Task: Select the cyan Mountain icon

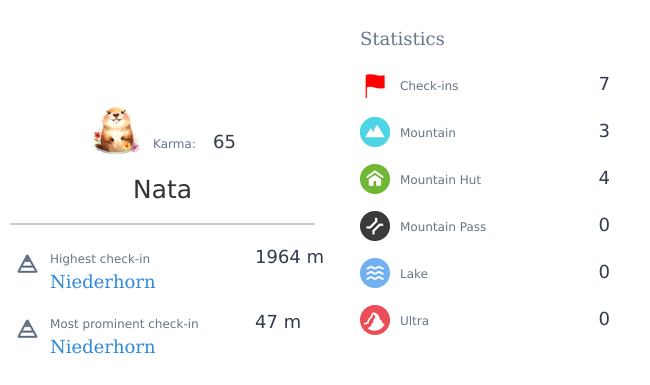Action: click(x=375, y=132)
